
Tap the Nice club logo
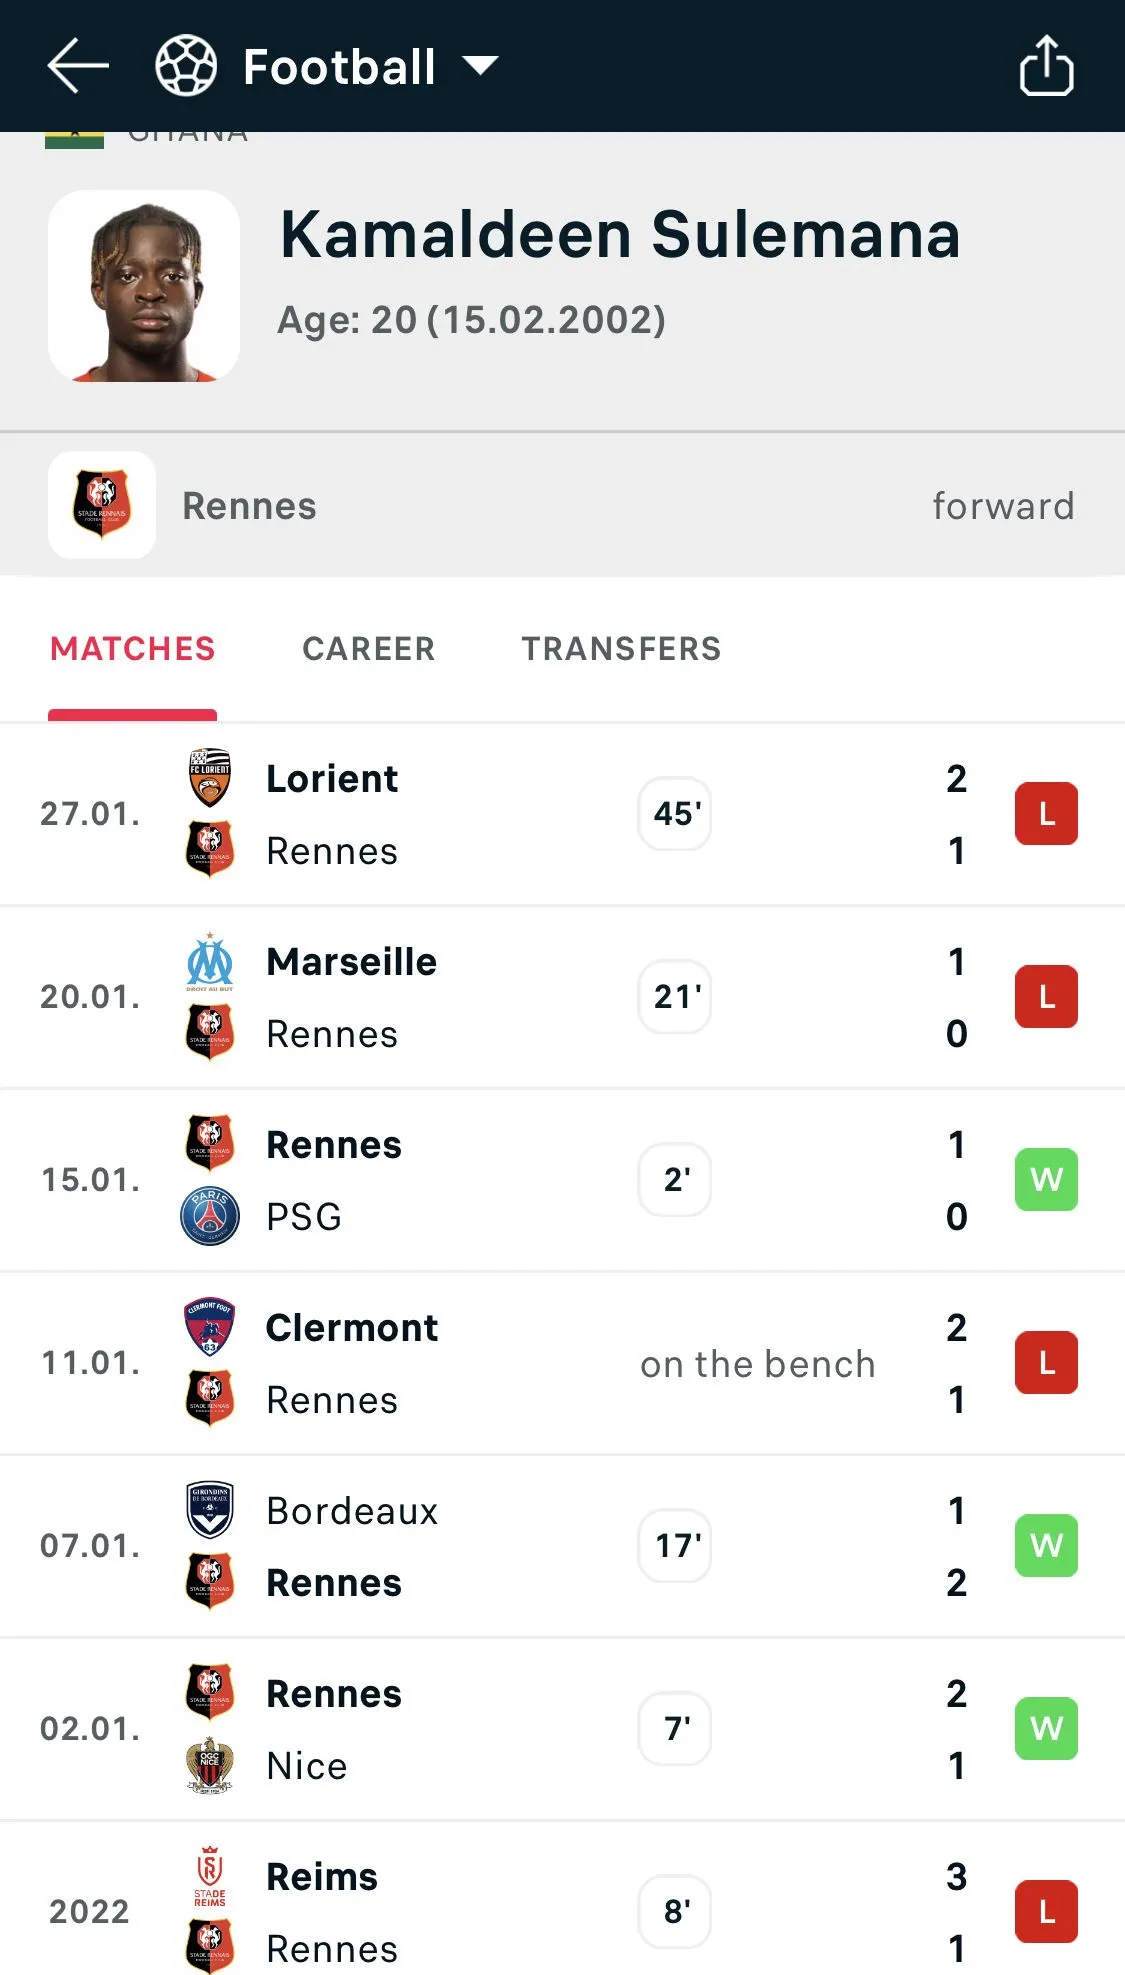click(210, 1765)
